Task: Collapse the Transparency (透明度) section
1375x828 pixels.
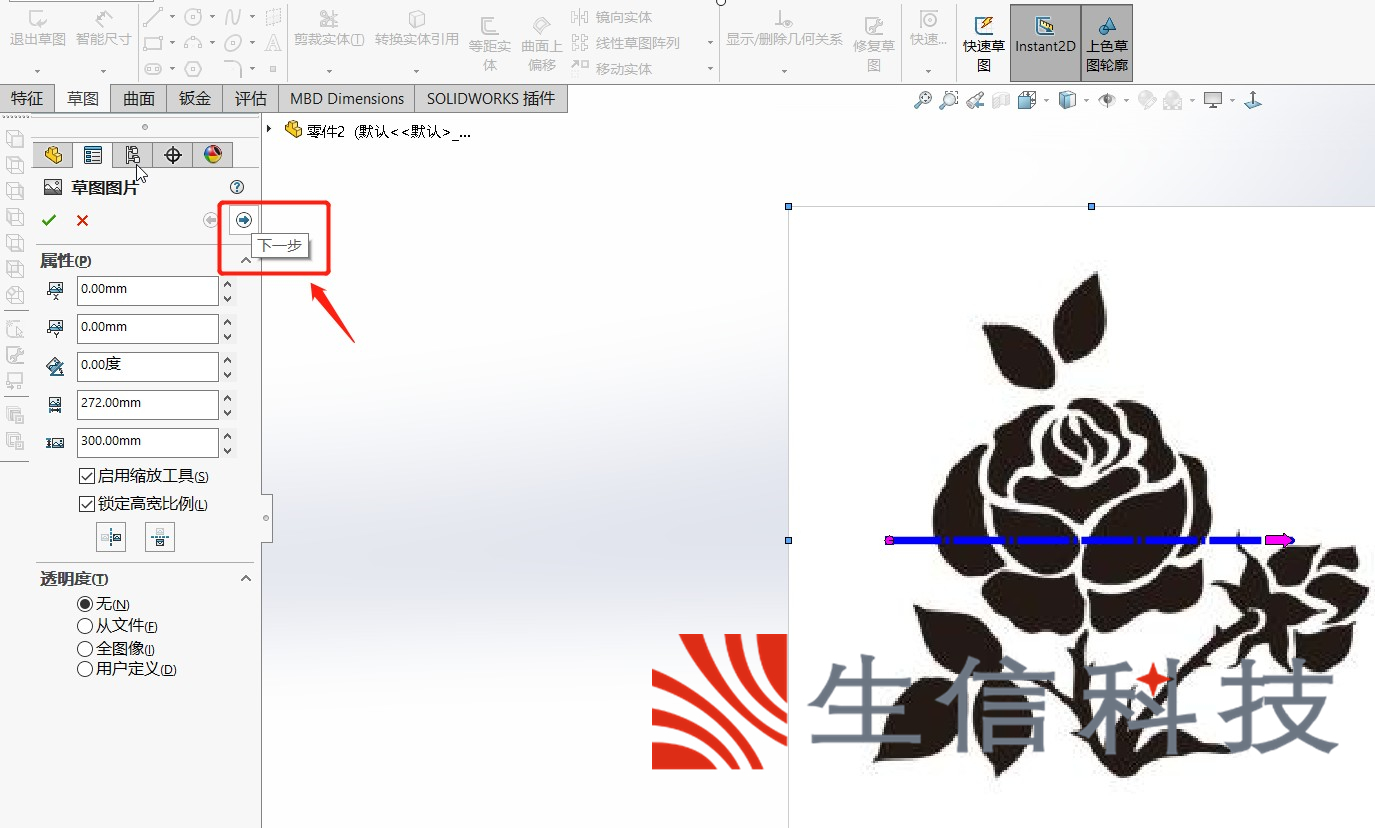Action: [246, 579]
